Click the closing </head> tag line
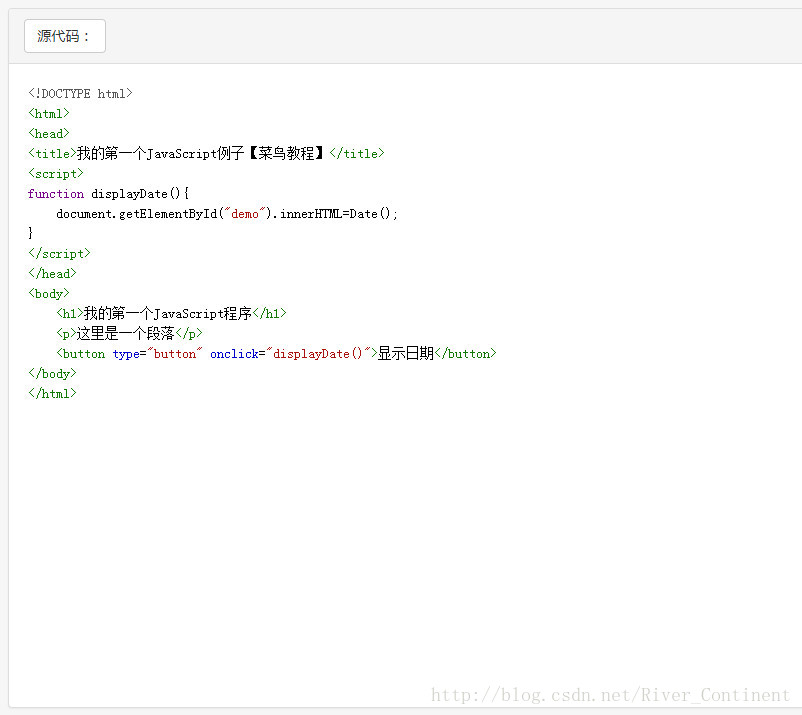This screenshot has height=715, width=802. [x=52, y=274]
